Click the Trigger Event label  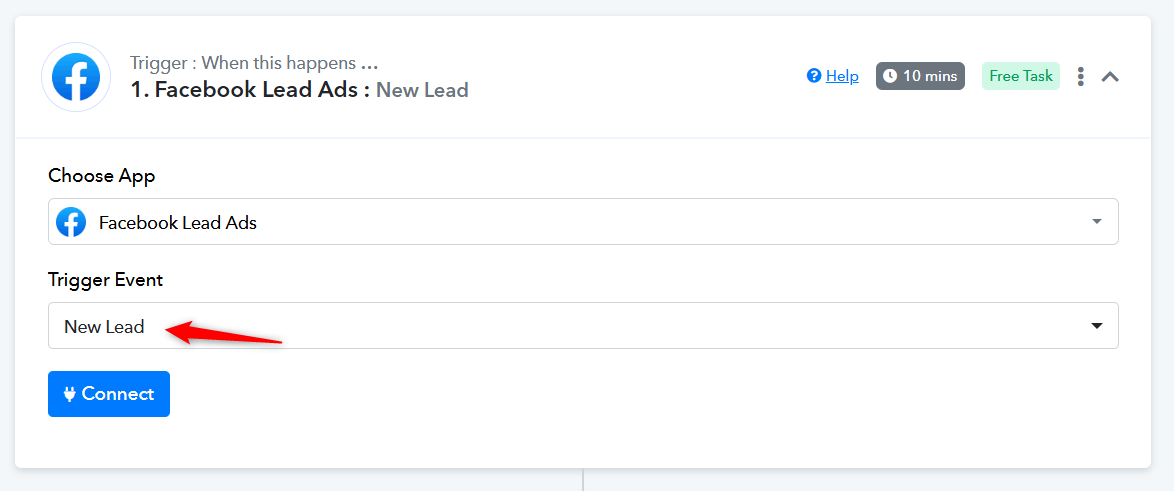tap(106, 280)
